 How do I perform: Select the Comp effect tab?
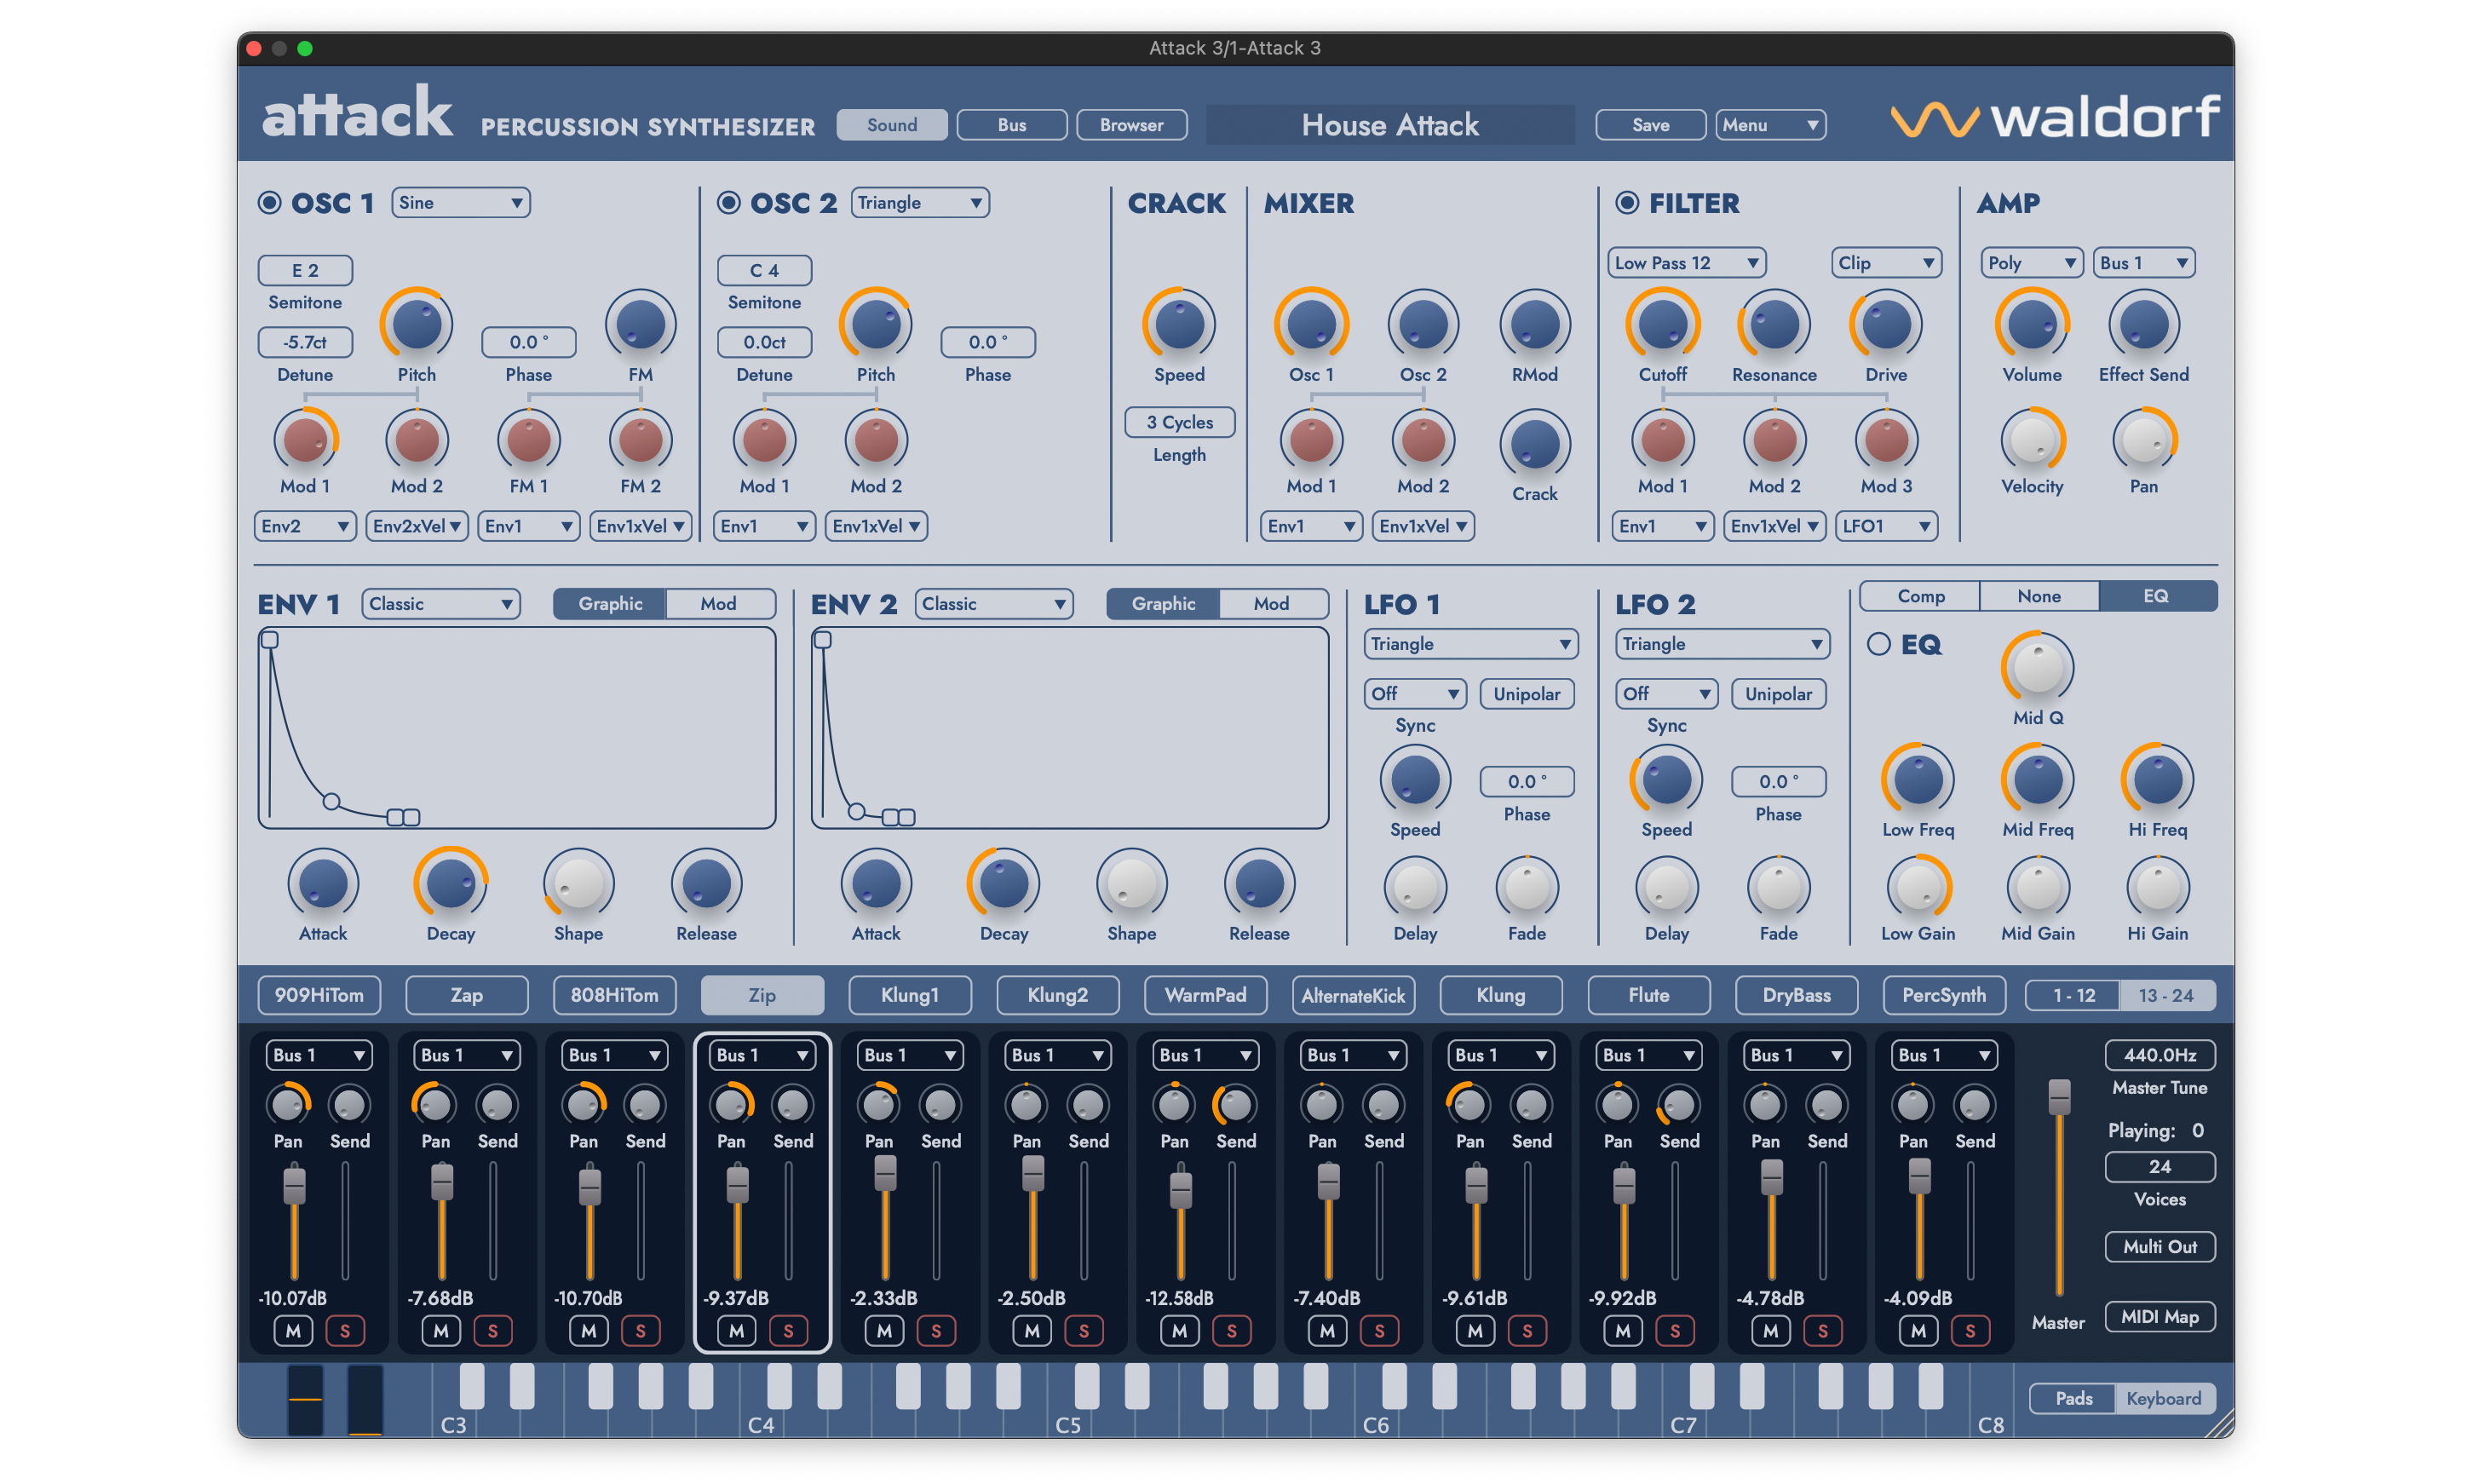[x=1919, y=596]
